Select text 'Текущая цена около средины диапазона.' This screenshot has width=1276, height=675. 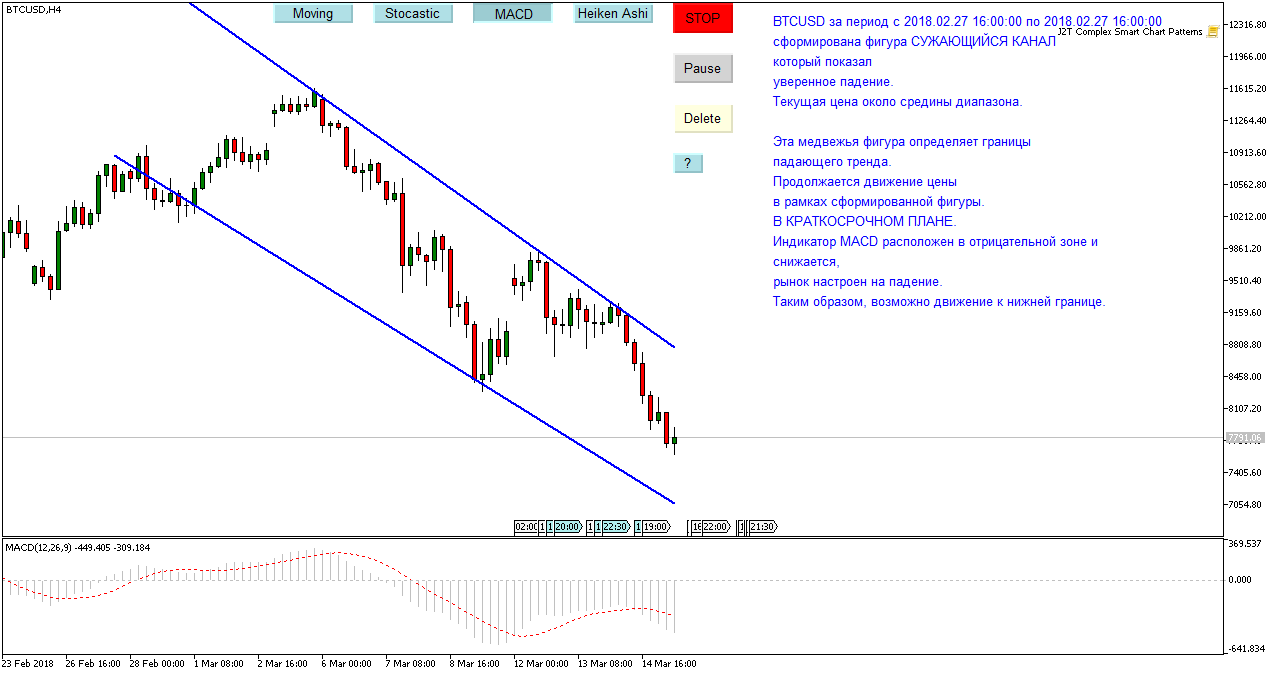click(898, 102)
